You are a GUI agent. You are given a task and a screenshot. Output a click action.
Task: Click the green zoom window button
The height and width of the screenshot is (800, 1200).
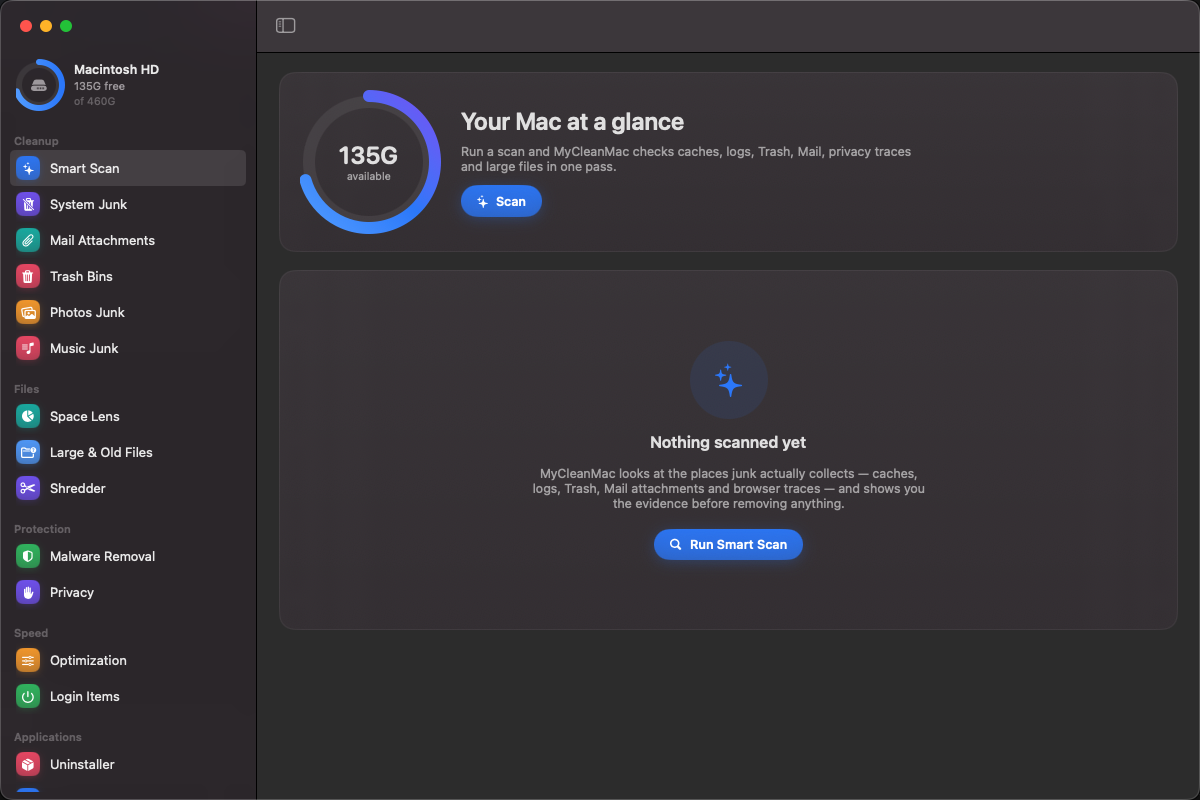[x=66, y=26]
